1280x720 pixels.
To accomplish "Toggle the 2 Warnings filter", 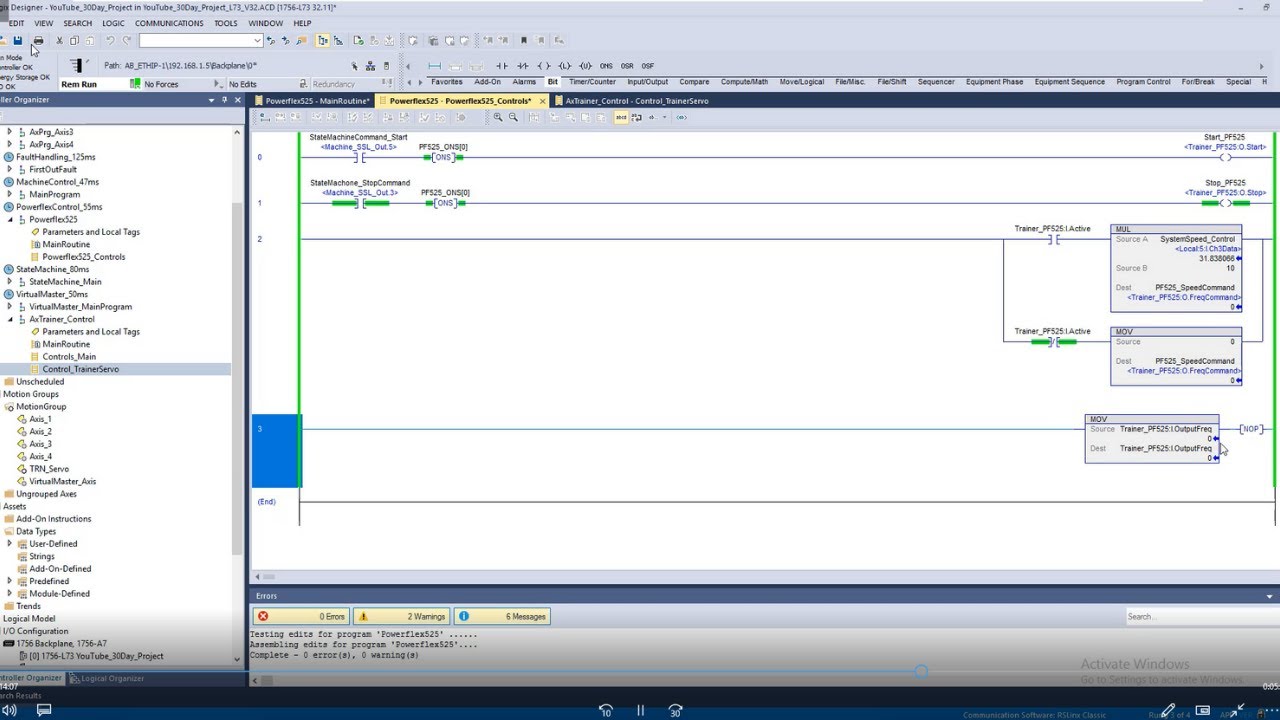I will coord(401,616).
